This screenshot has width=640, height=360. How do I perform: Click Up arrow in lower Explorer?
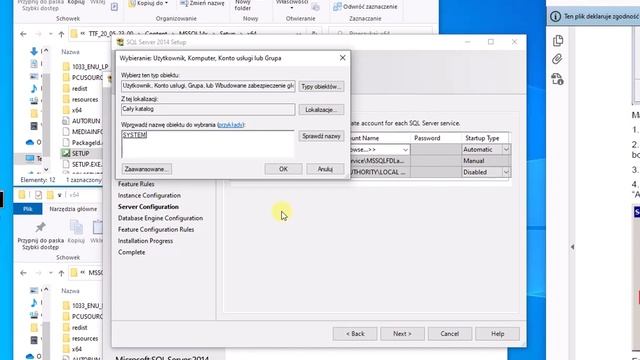click(x=61, y=273)
